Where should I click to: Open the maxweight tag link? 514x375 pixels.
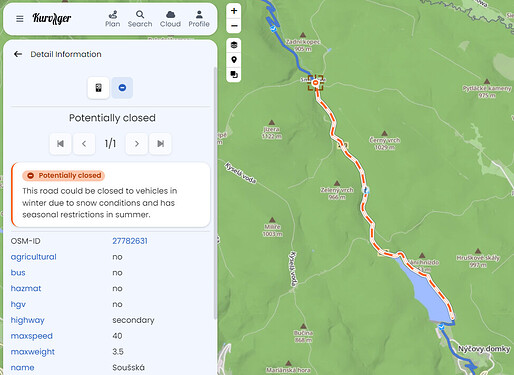click(x=33, y=352)
